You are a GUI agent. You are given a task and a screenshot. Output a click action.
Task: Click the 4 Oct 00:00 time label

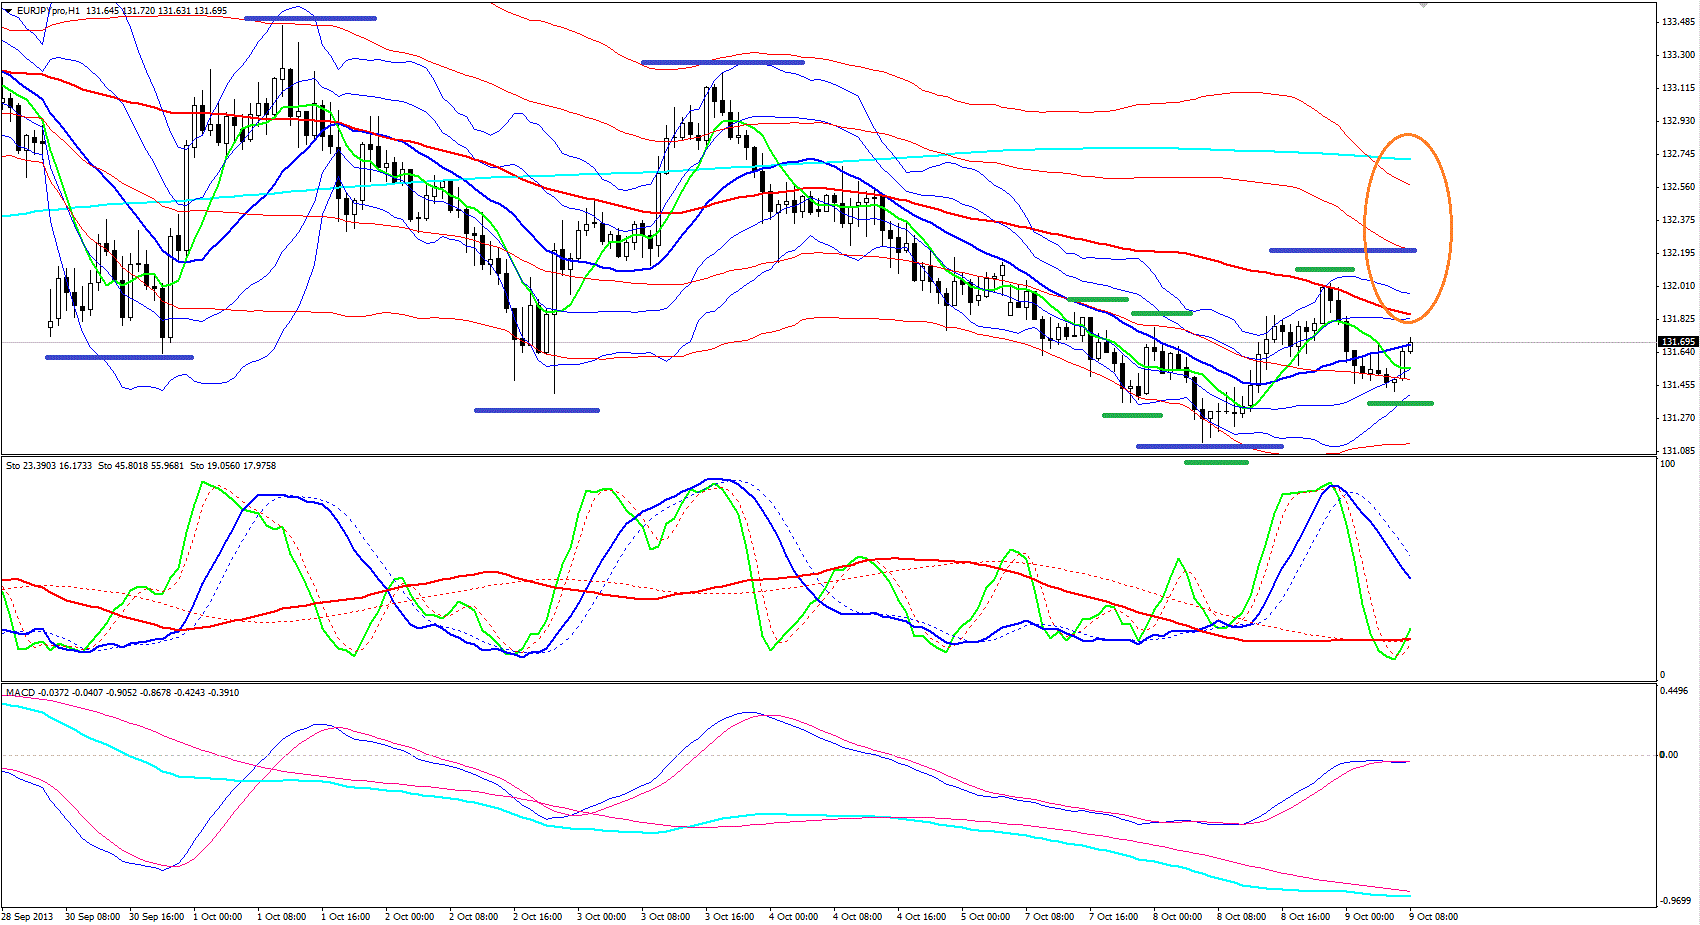click(793, 917)
